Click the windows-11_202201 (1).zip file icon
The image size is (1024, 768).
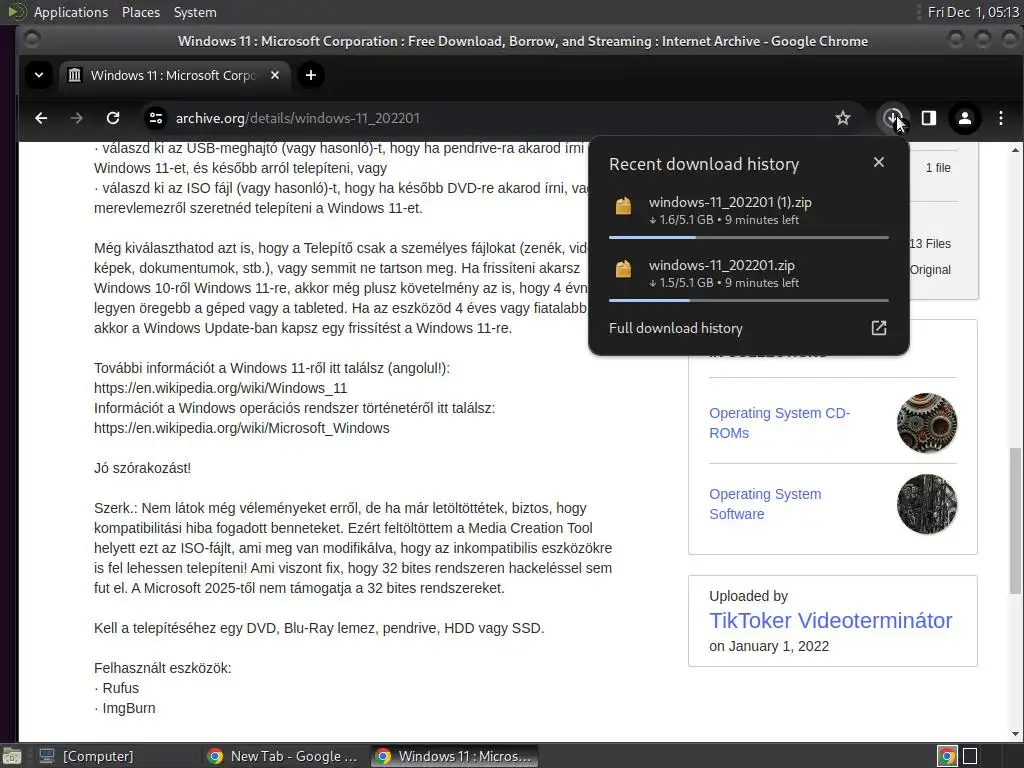[x=624, y=206]
